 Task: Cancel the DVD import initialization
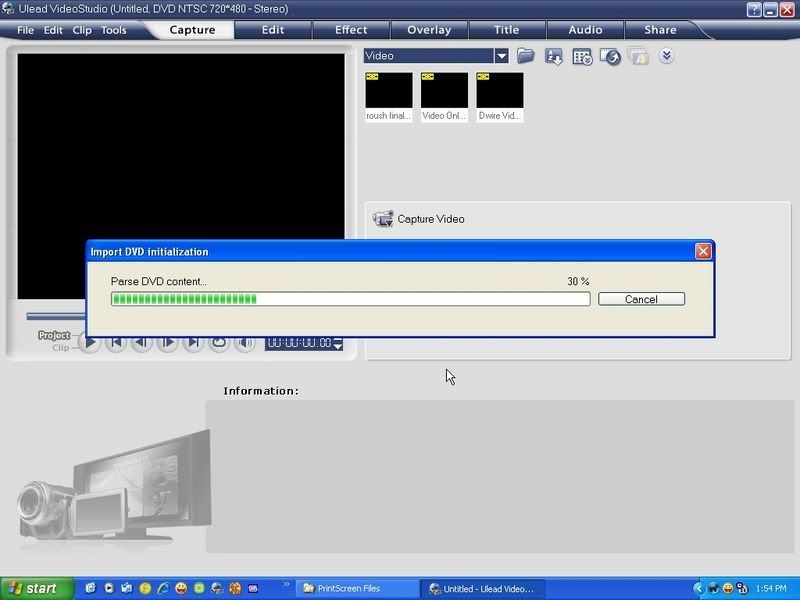(x=641, y=299)
